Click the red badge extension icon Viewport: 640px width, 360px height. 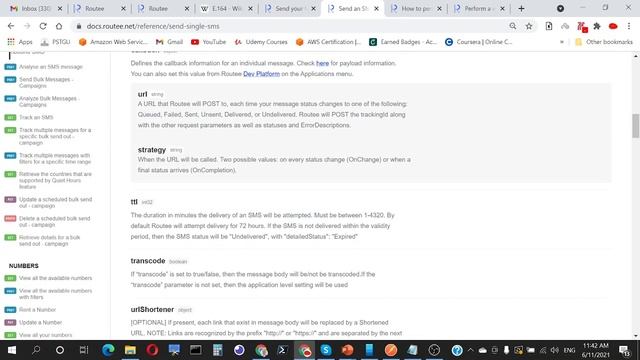[x=582, y=27]
